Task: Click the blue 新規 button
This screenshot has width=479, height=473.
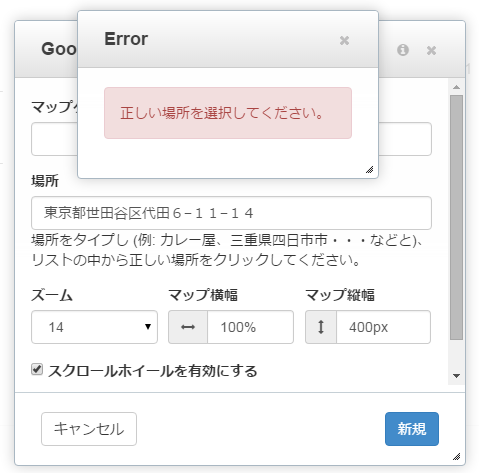Action: tap(412, 429)
